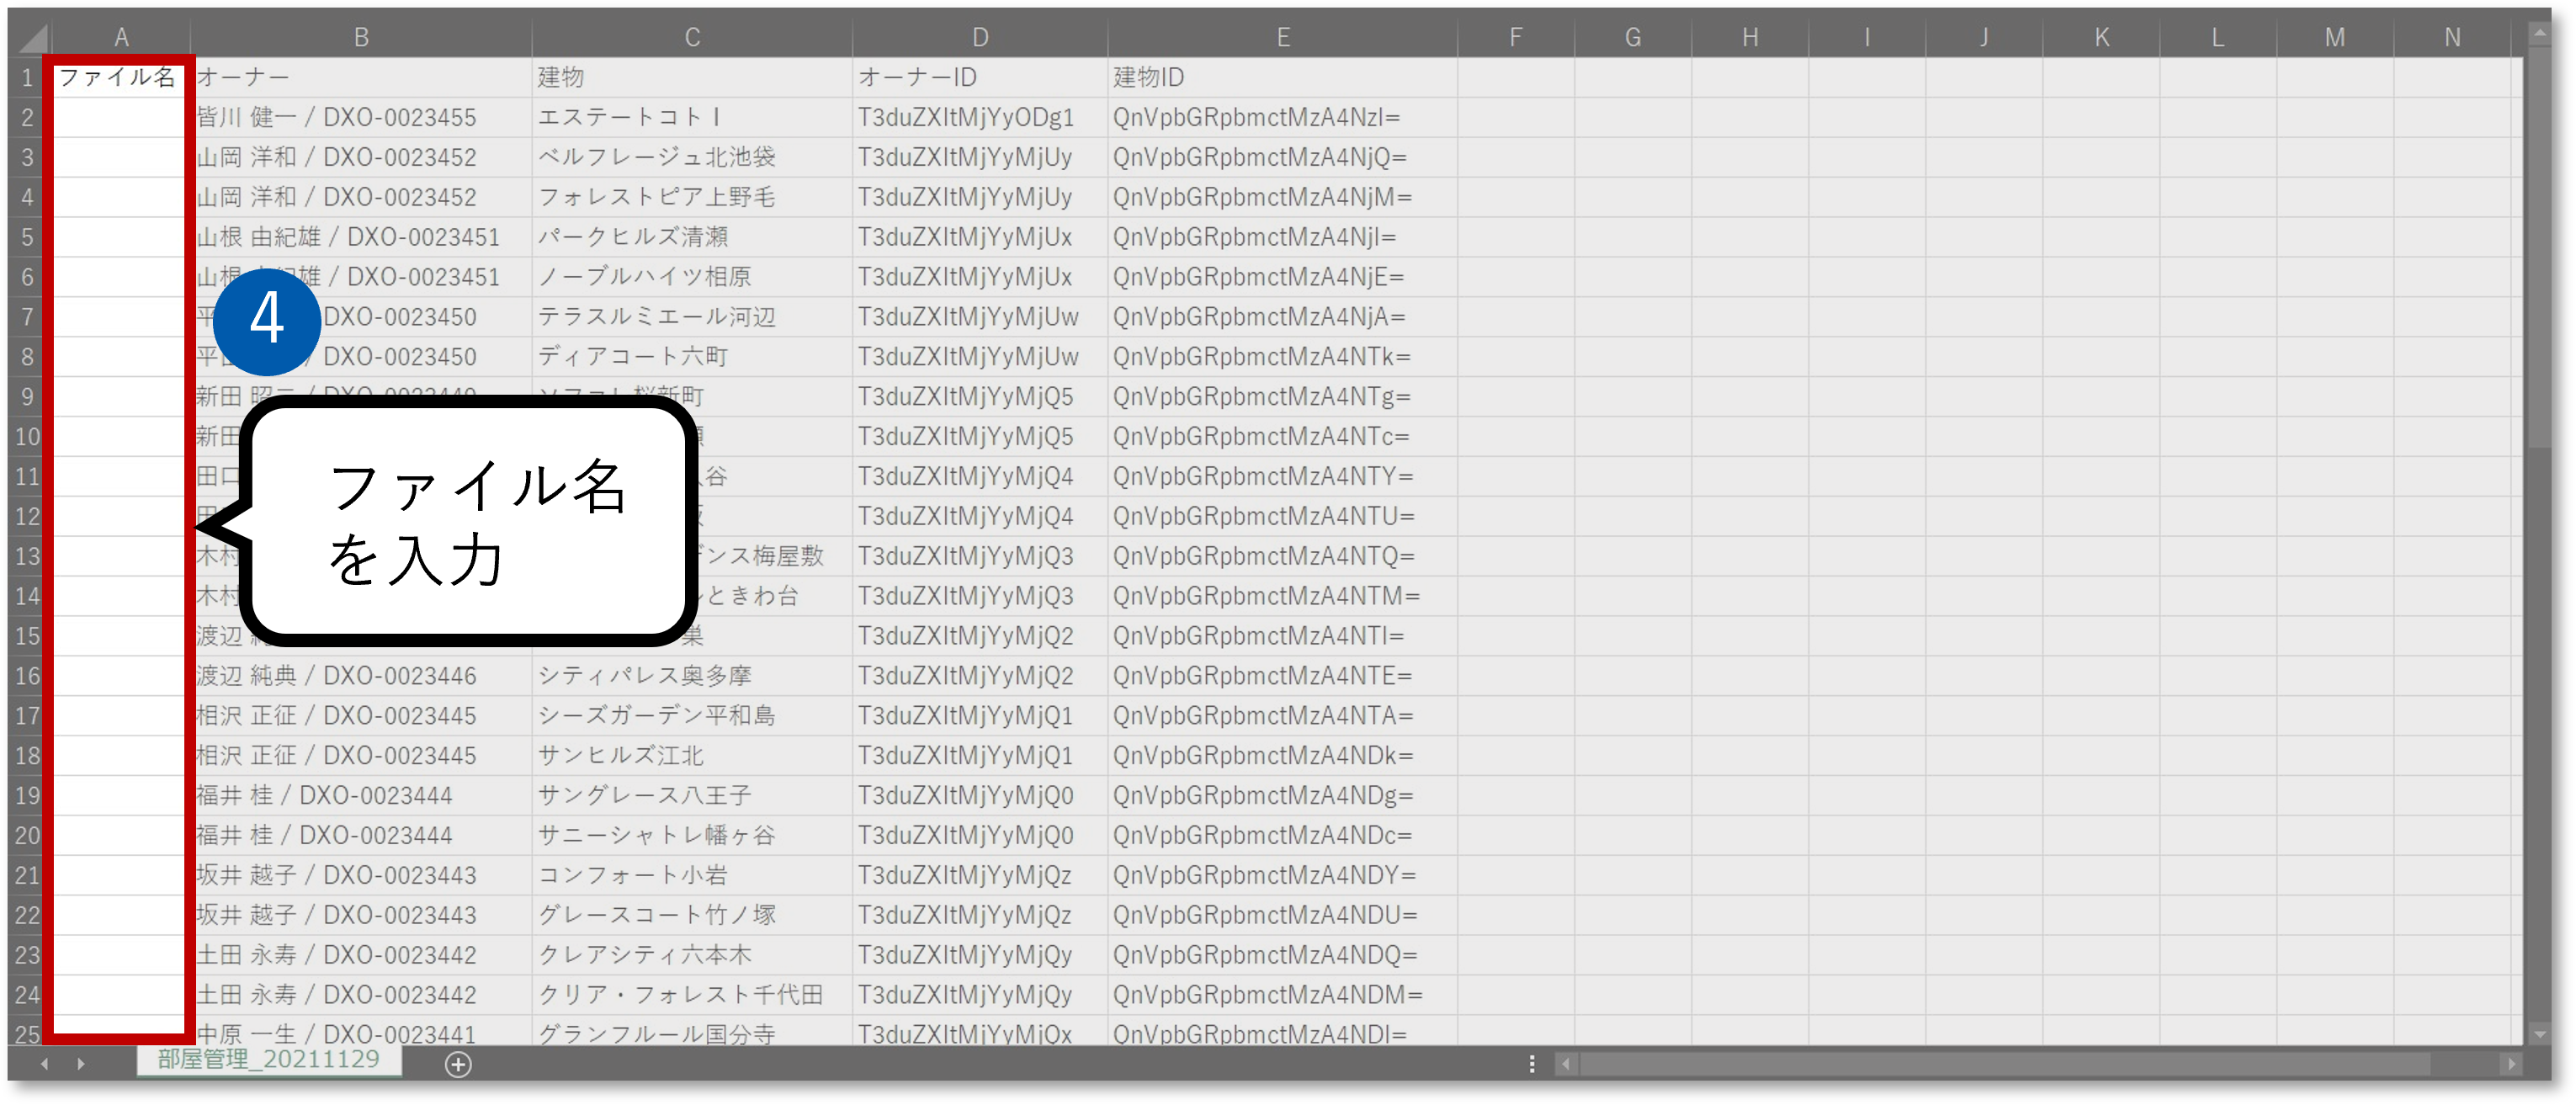Click the new sheet plus icon
Viewport: 2576px width, 1105px height.
(458, 1064)
